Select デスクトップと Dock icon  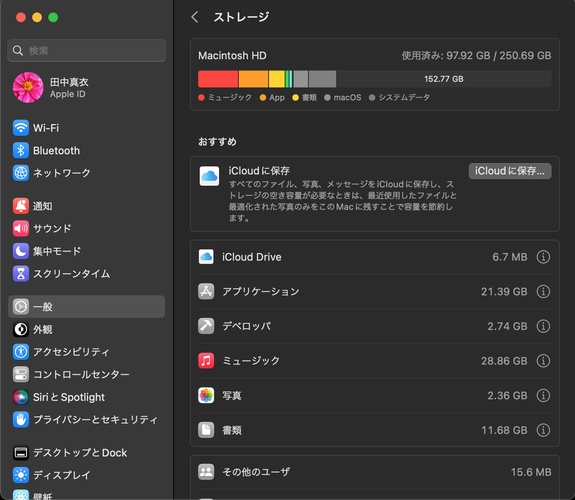tap(21, 453)
